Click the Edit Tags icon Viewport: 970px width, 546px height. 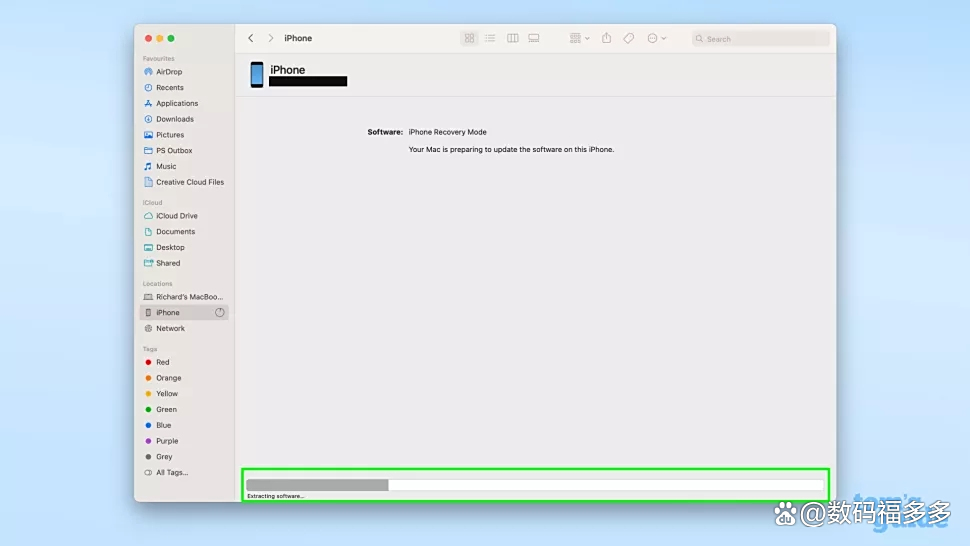pos(629,38)
